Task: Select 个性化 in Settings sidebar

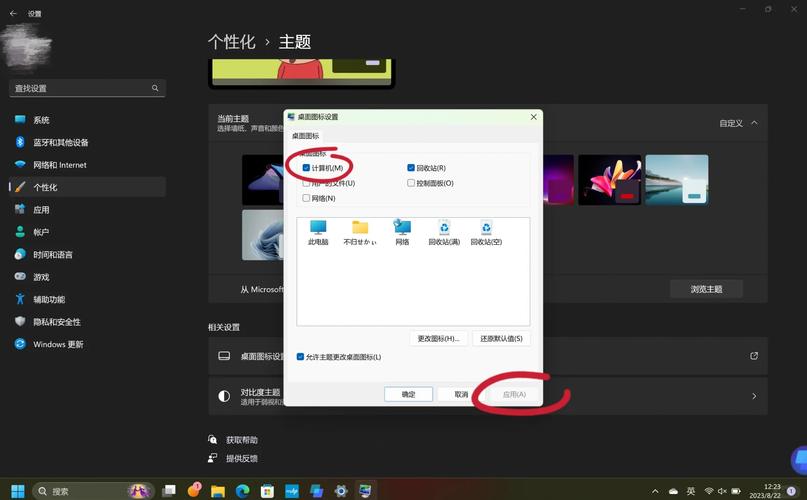Action: 87,187
